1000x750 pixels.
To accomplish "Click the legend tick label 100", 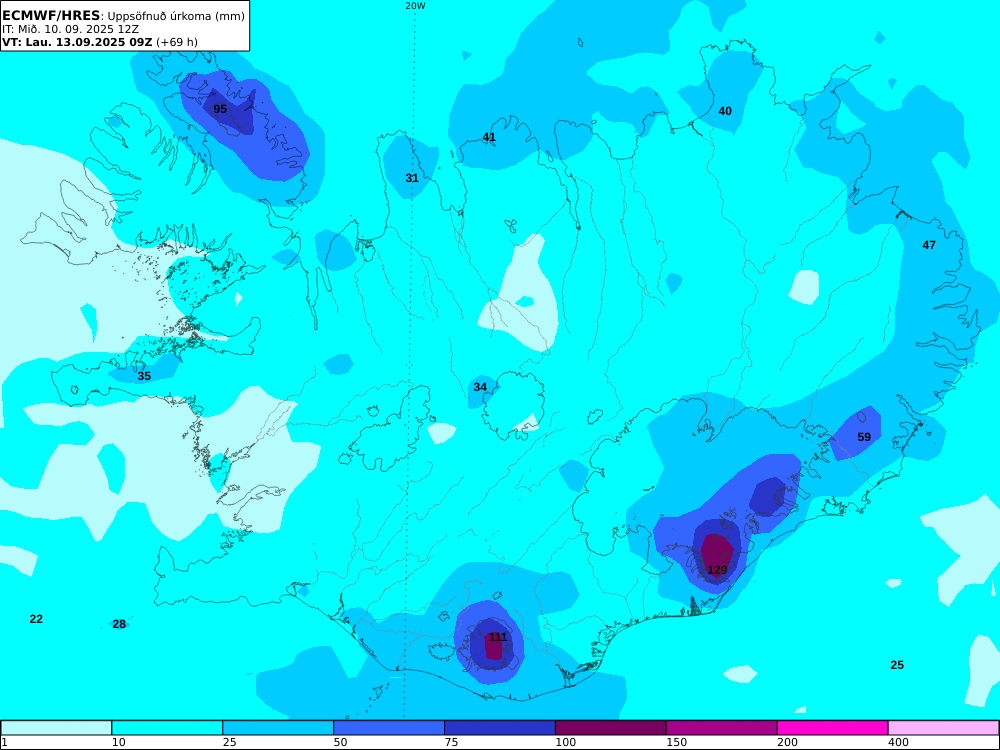I will [x=566, y=742].
